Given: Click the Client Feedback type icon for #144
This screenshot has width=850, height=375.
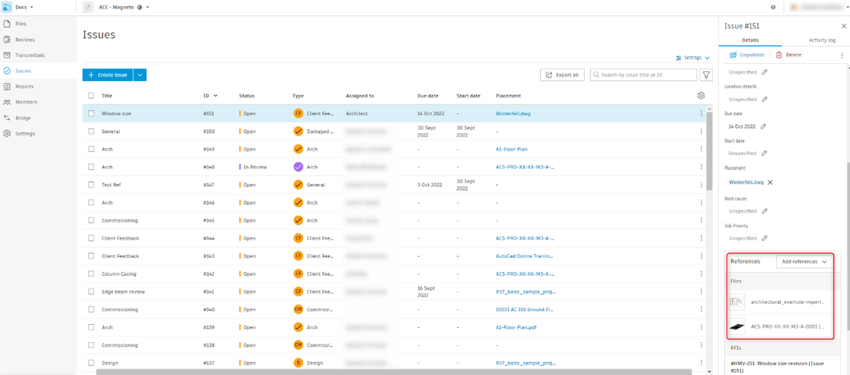Looking at the screenshot, I should pyautogui.click(x=298, y=238).
